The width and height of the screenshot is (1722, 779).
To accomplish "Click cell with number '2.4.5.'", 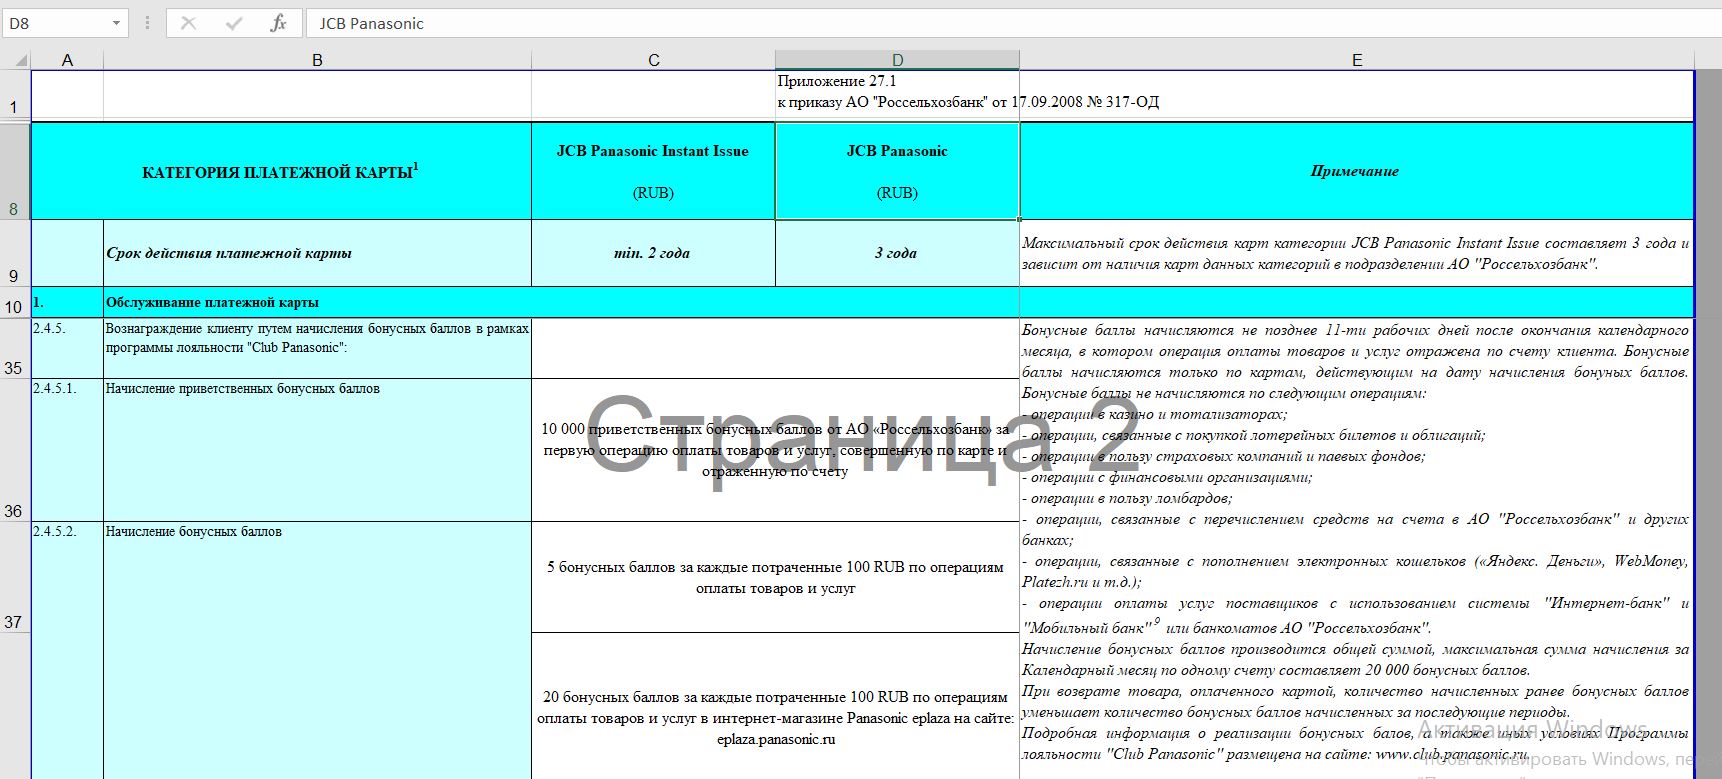I will pos(67,348).
